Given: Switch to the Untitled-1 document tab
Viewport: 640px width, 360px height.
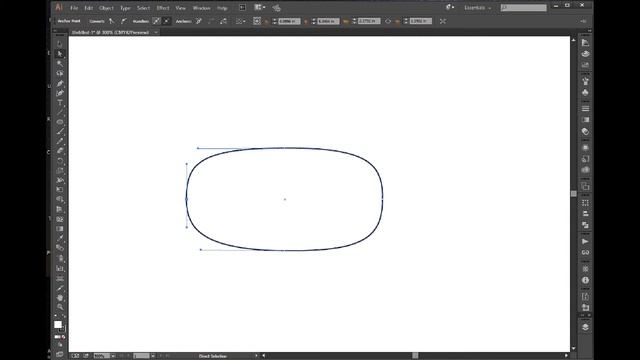Looking at the screenshot, I should (110, 32).
